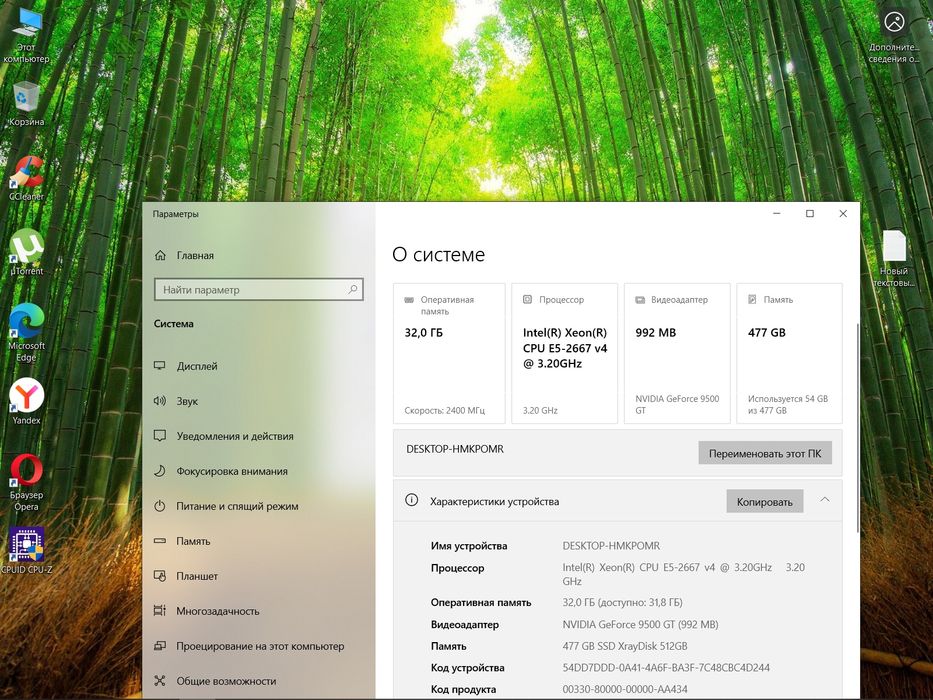Click the Фокусировка внимания moon icon
933x700 pixels.
pyautogui.click(x=159, y=471)
